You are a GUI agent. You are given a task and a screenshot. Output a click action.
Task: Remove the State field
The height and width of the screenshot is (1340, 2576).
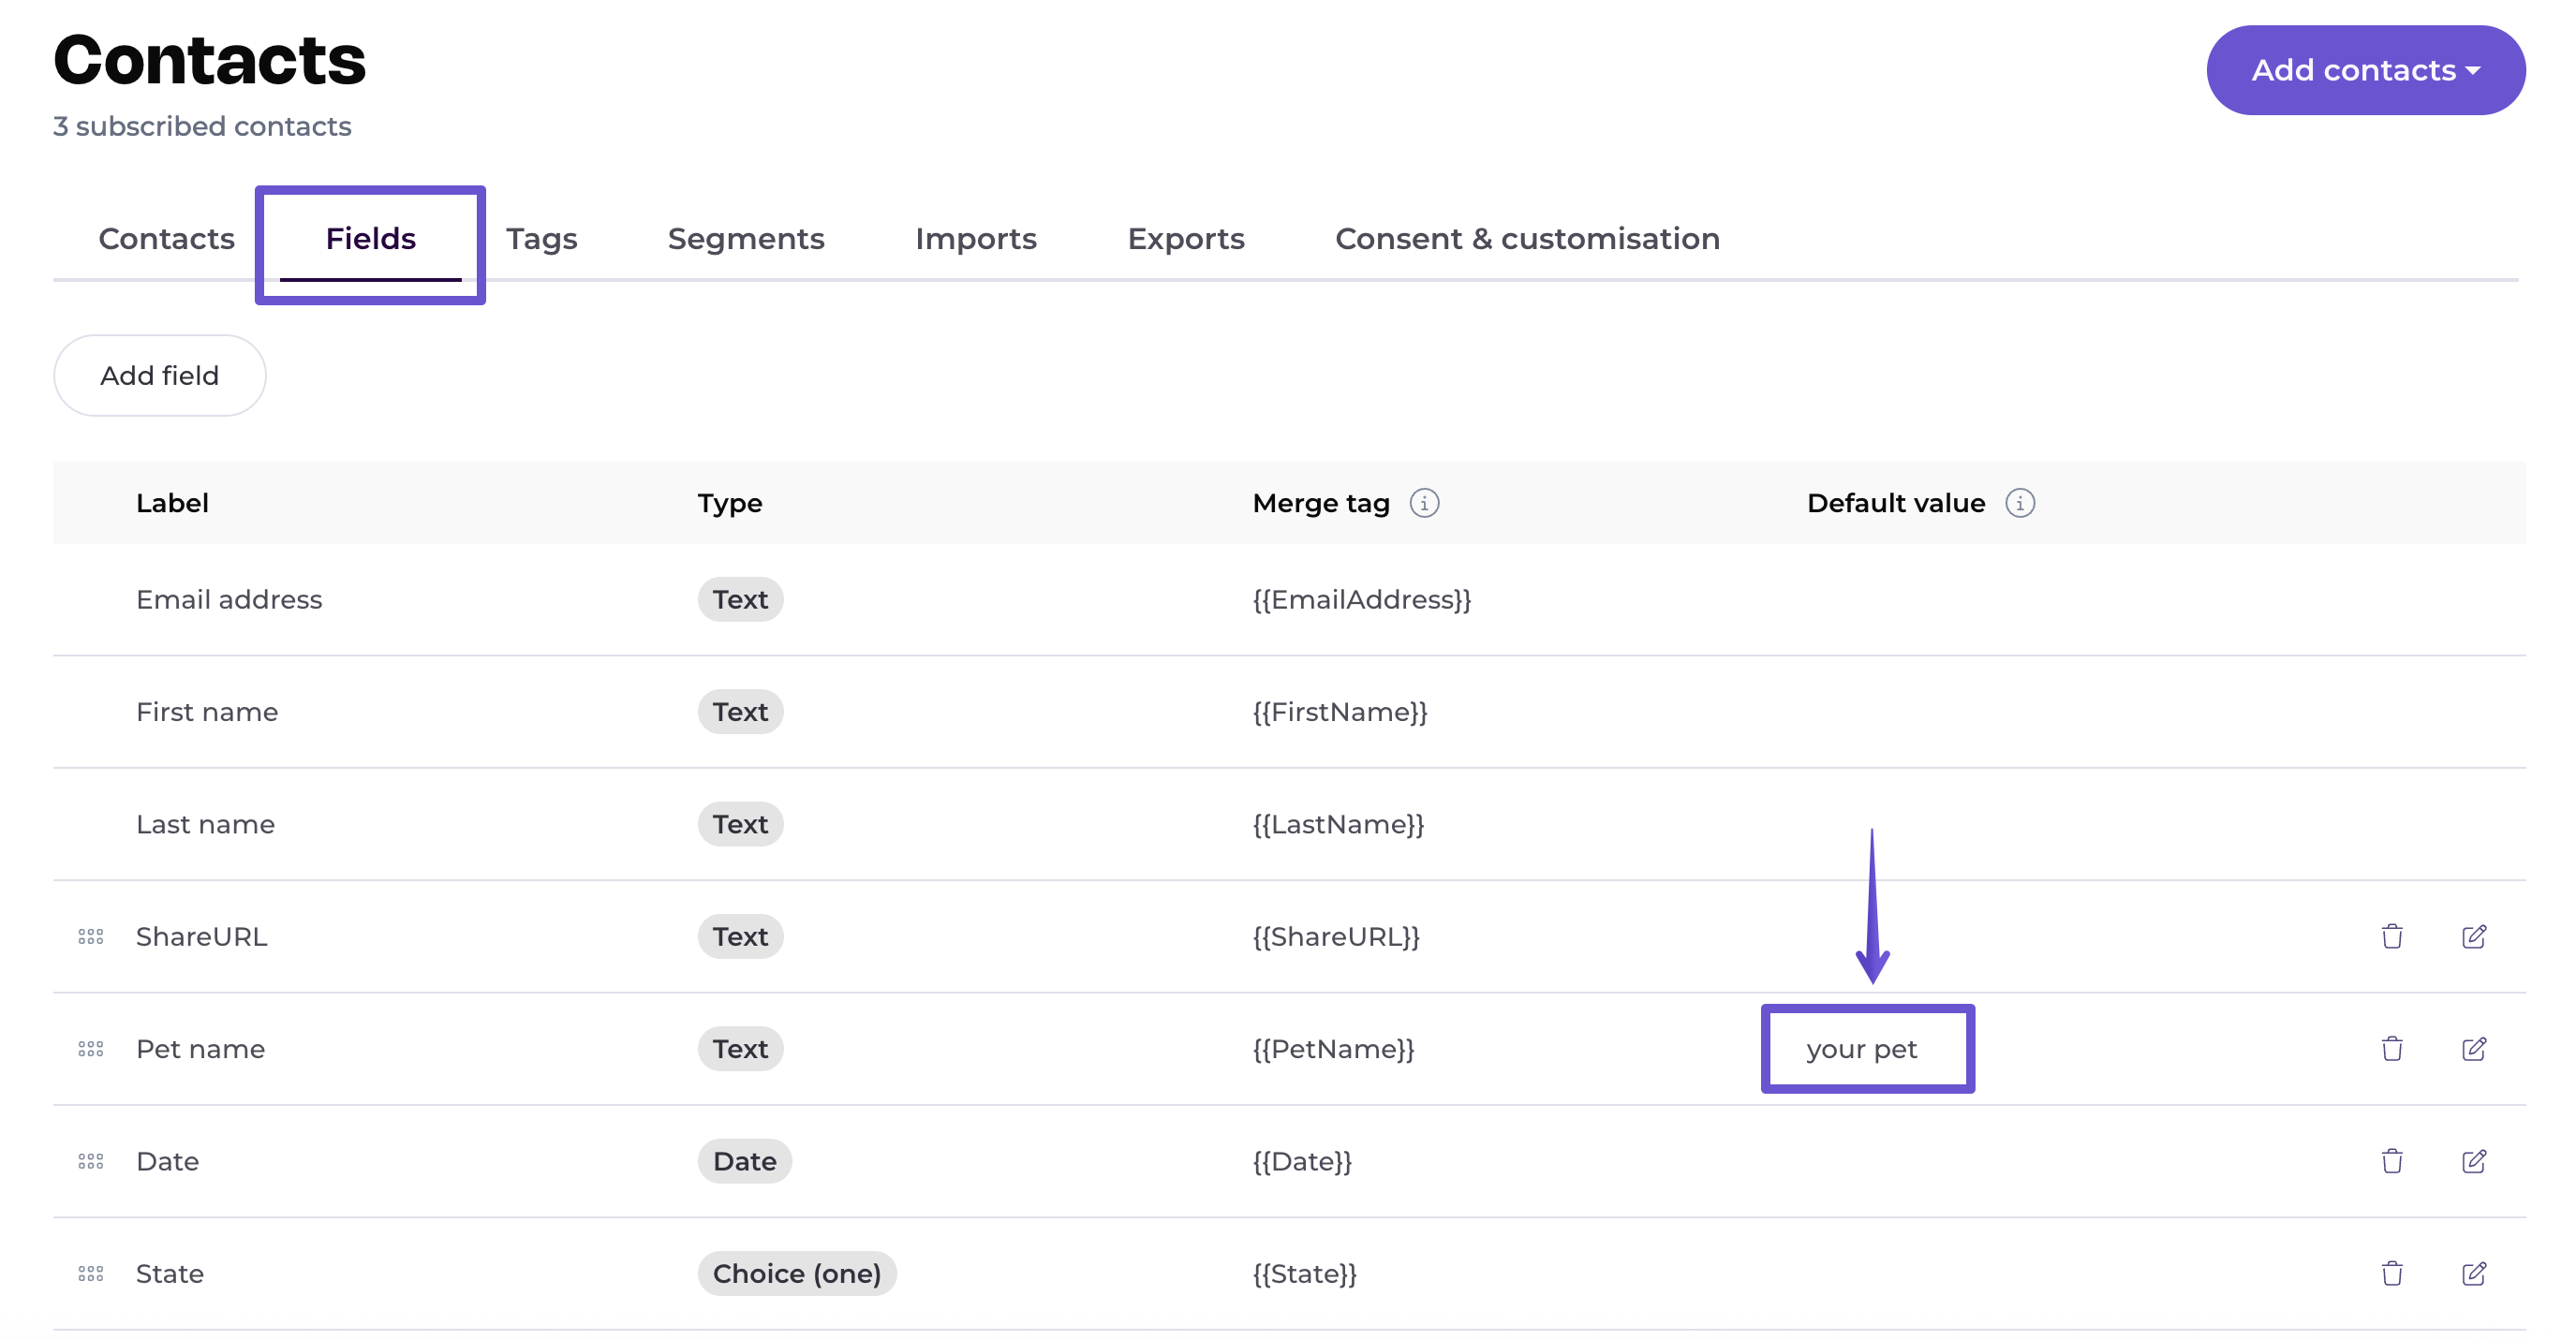[2391, 1273]
